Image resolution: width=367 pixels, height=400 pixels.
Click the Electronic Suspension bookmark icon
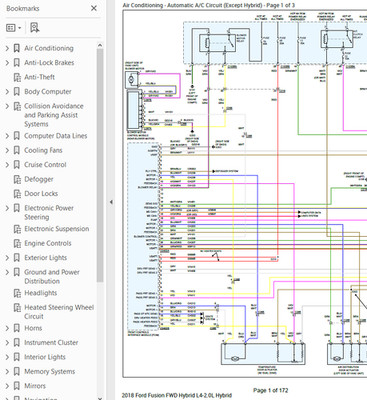[x=17, y=229]
